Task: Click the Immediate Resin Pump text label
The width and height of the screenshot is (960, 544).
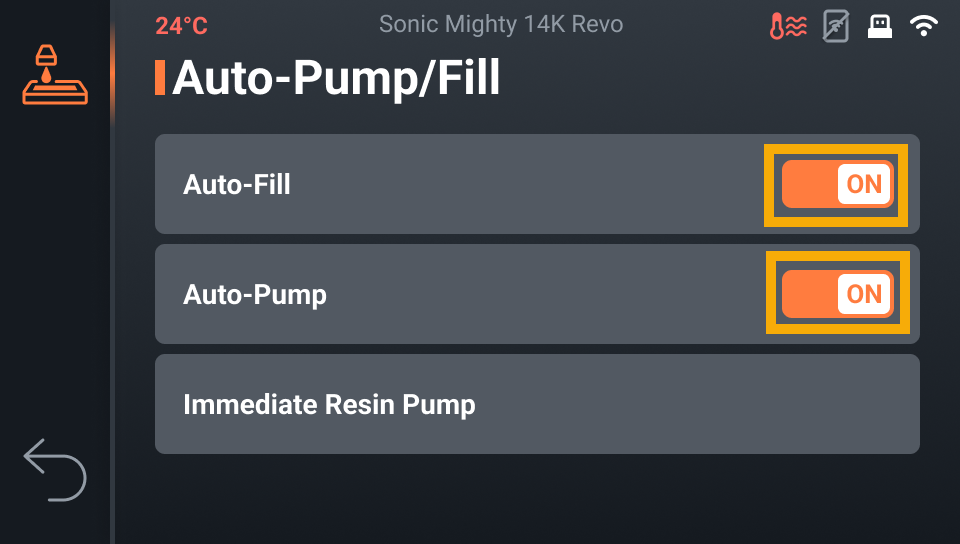Action: [x=329, y=404]
